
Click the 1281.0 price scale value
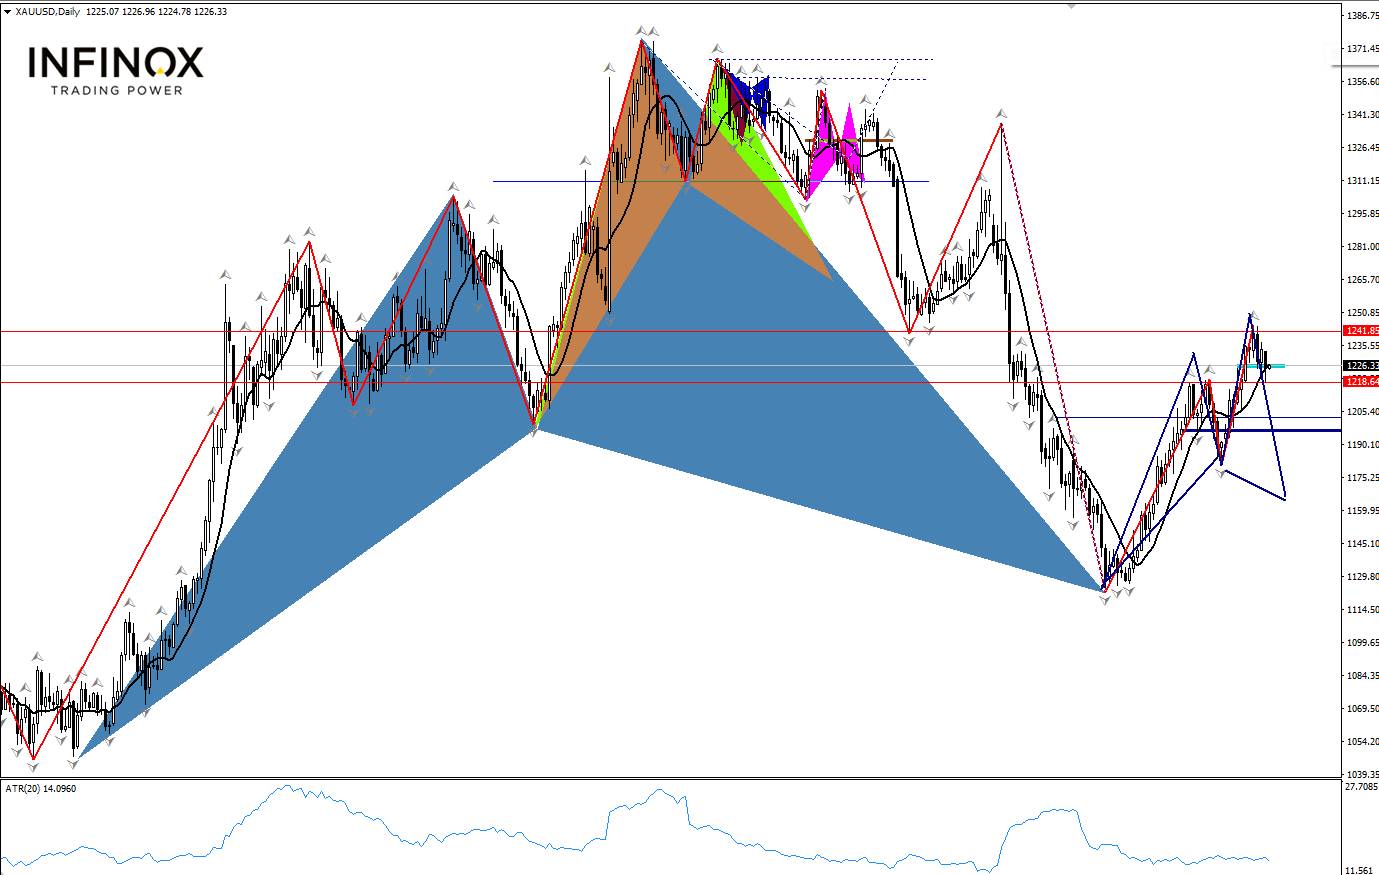(1362, 247)
